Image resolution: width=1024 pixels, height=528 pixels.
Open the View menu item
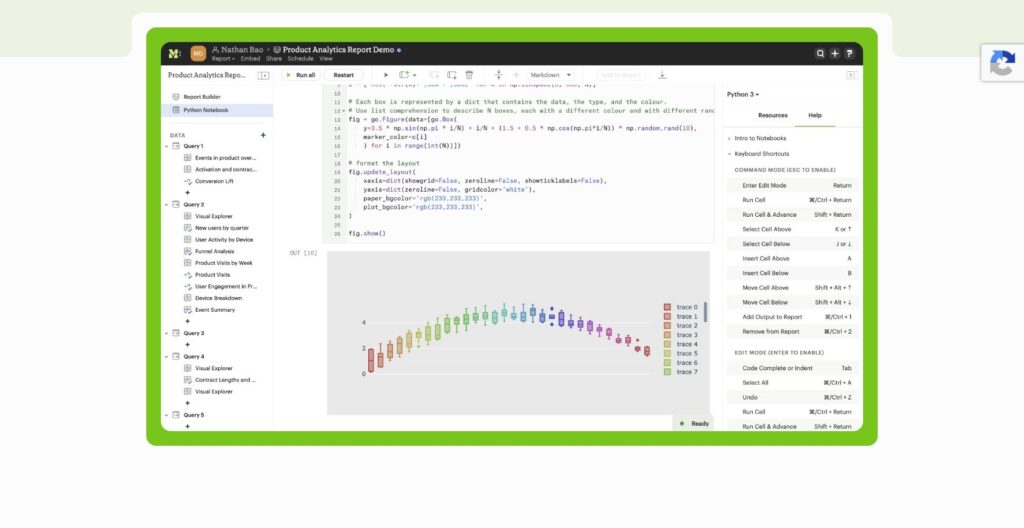(x=326, y=59)
